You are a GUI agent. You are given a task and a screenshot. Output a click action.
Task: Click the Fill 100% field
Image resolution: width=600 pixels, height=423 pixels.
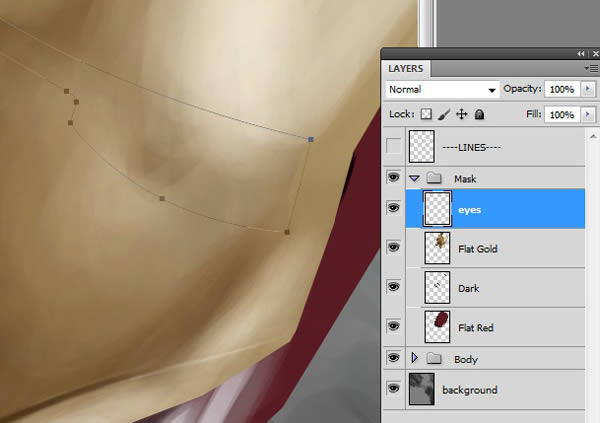[x=562, y=114]
